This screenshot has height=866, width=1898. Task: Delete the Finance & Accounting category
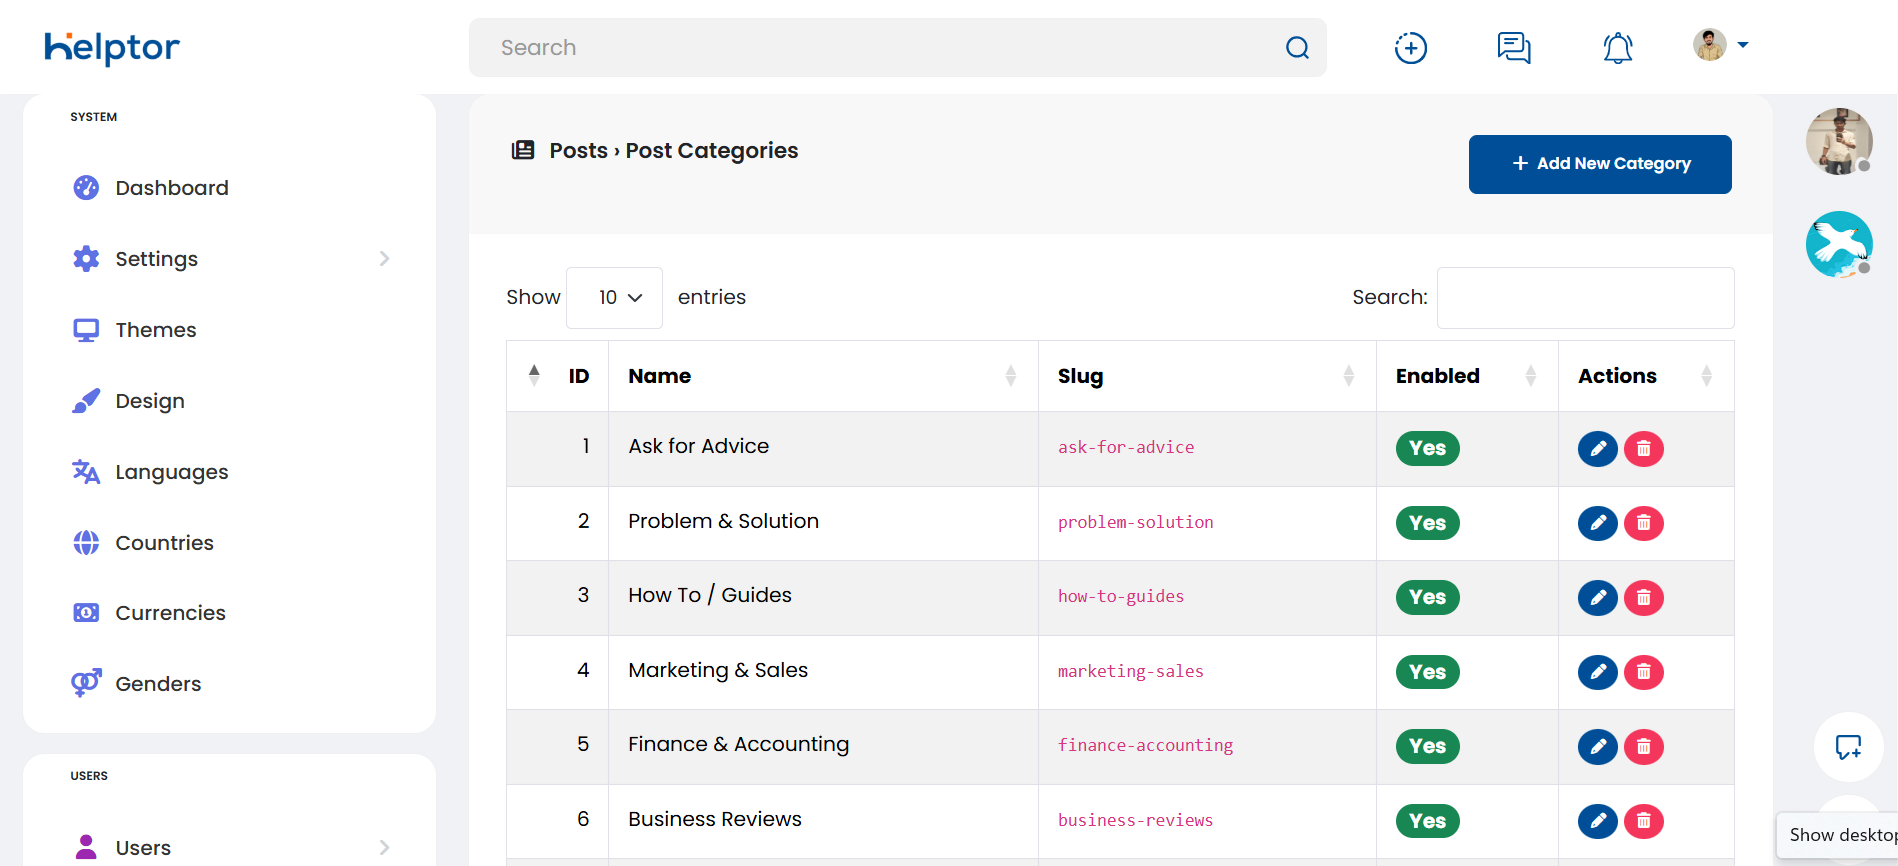pos(1644,747)
